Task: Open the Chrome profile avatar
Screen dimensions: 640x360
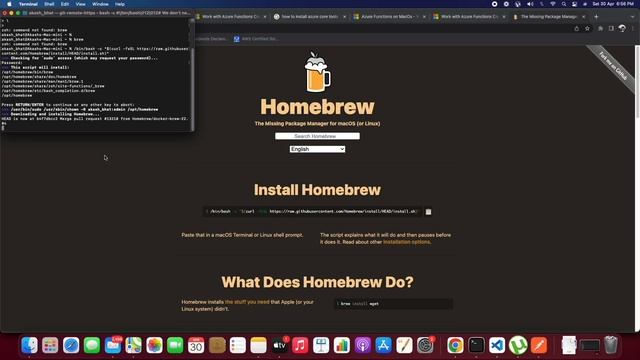Action: click(x=622, y=28)
